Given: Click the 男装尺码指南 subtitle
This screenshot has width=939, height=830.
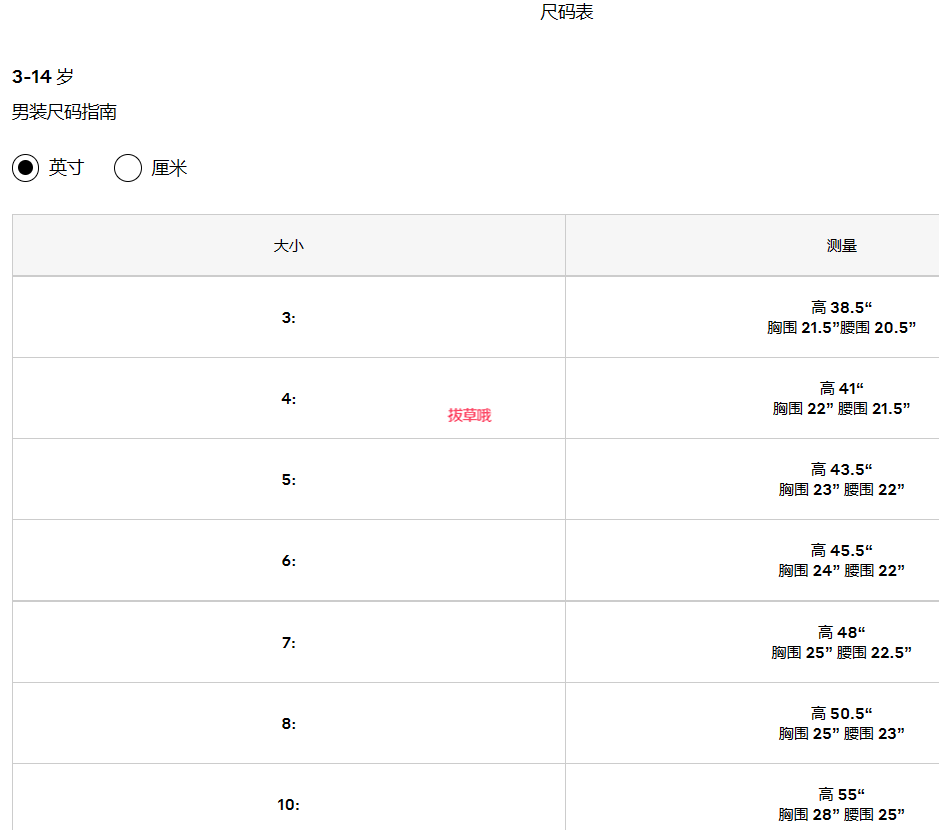Looking at the screenshot, I should coord(64,112).
